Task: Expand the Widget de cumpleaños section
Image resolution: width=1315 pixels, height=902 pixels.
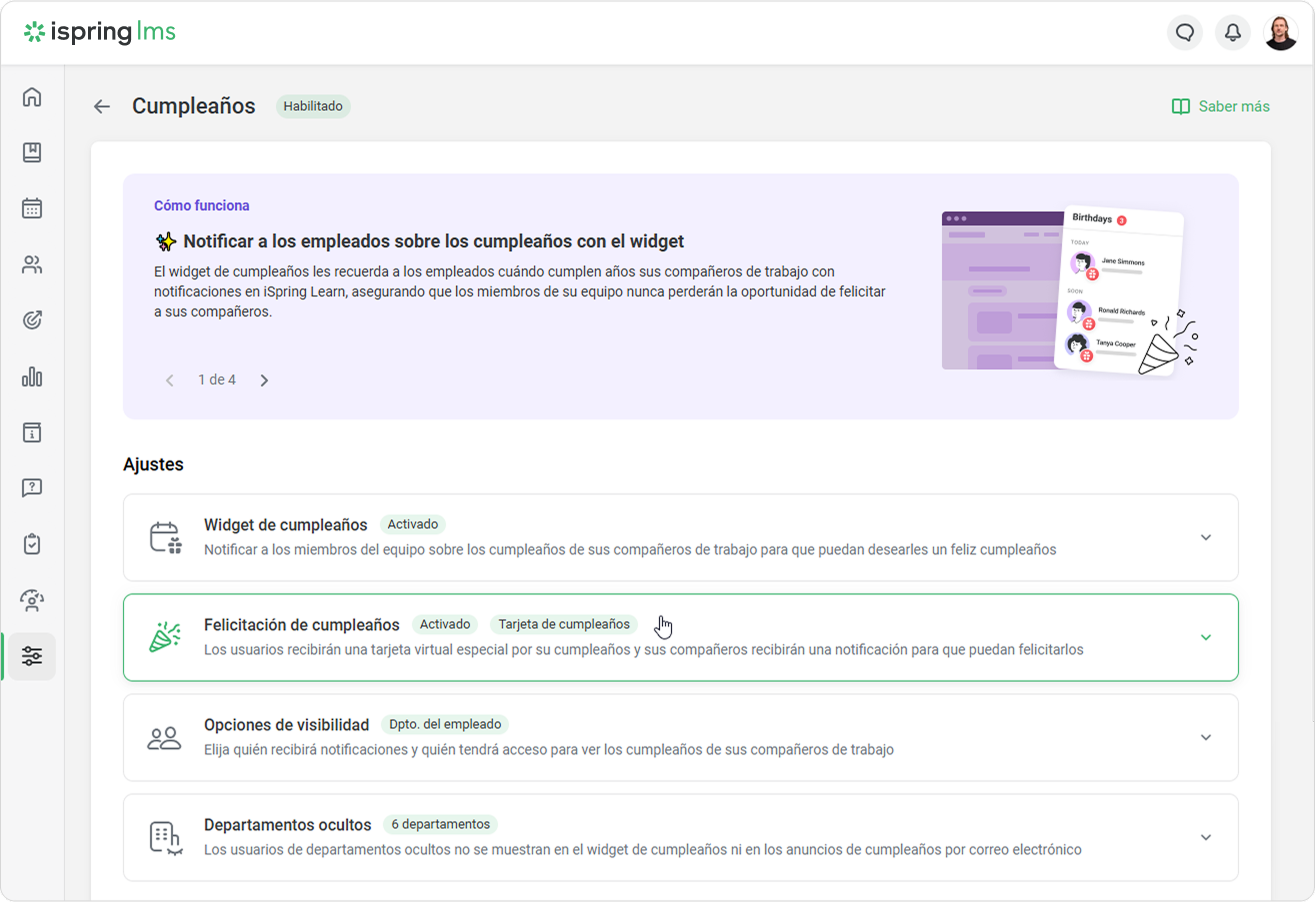Action: (1205, 538)
